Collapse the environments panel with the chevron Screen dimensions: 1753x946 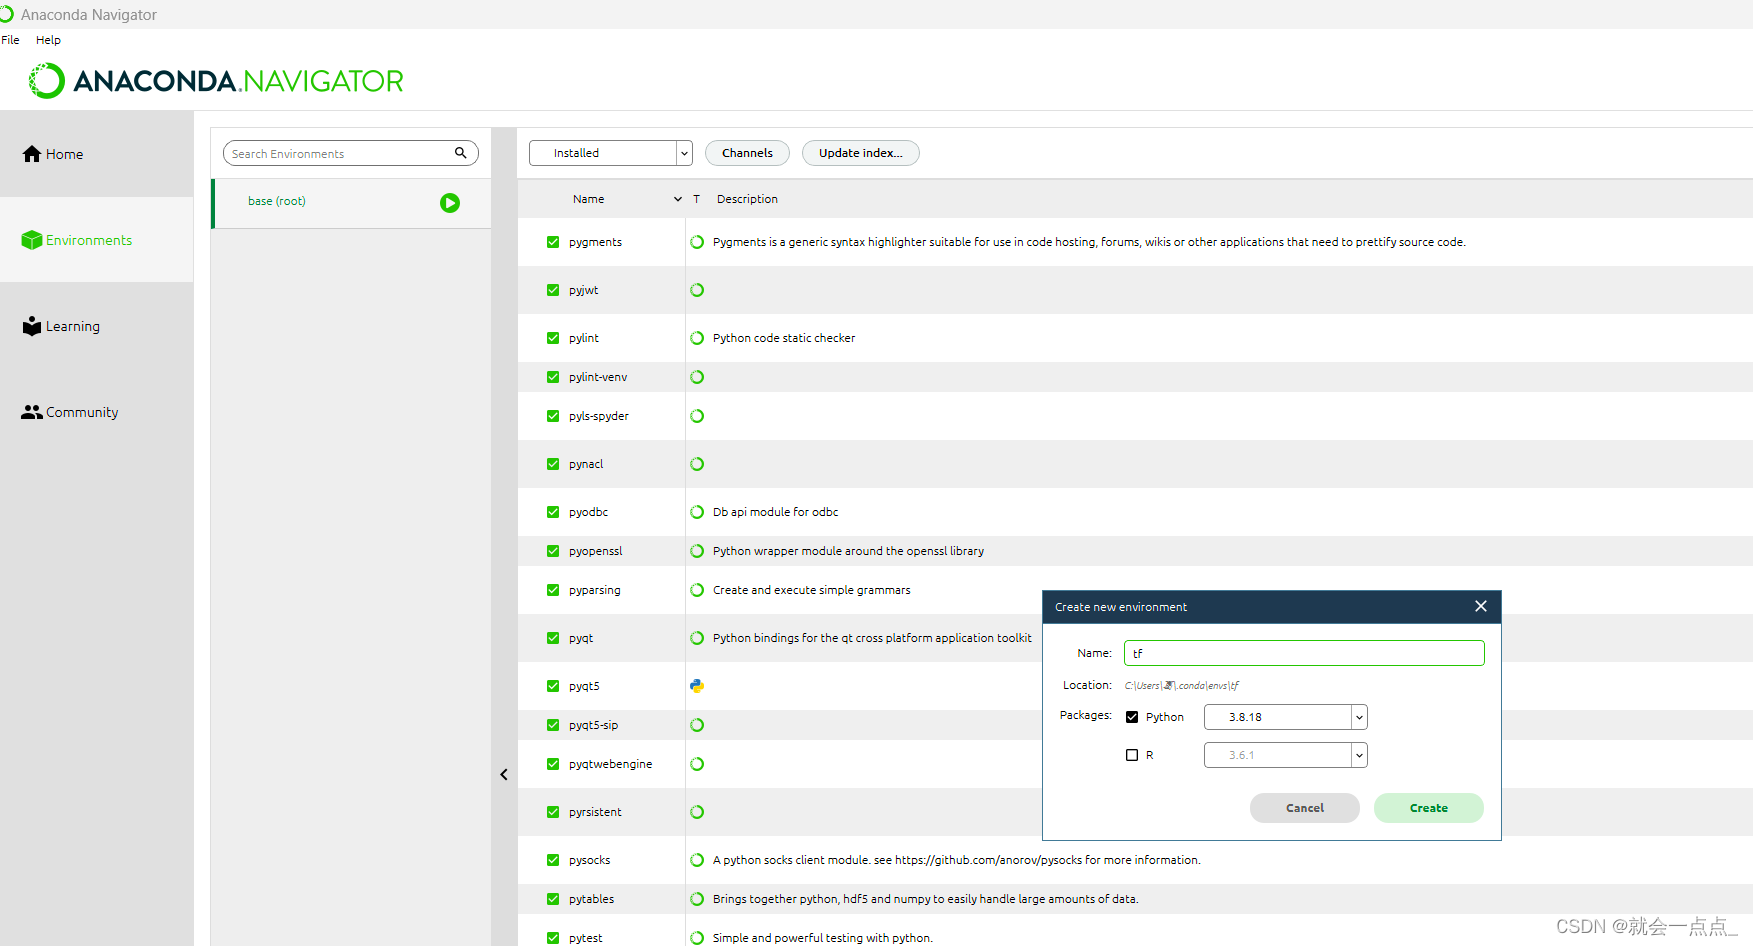click(504, 774)
